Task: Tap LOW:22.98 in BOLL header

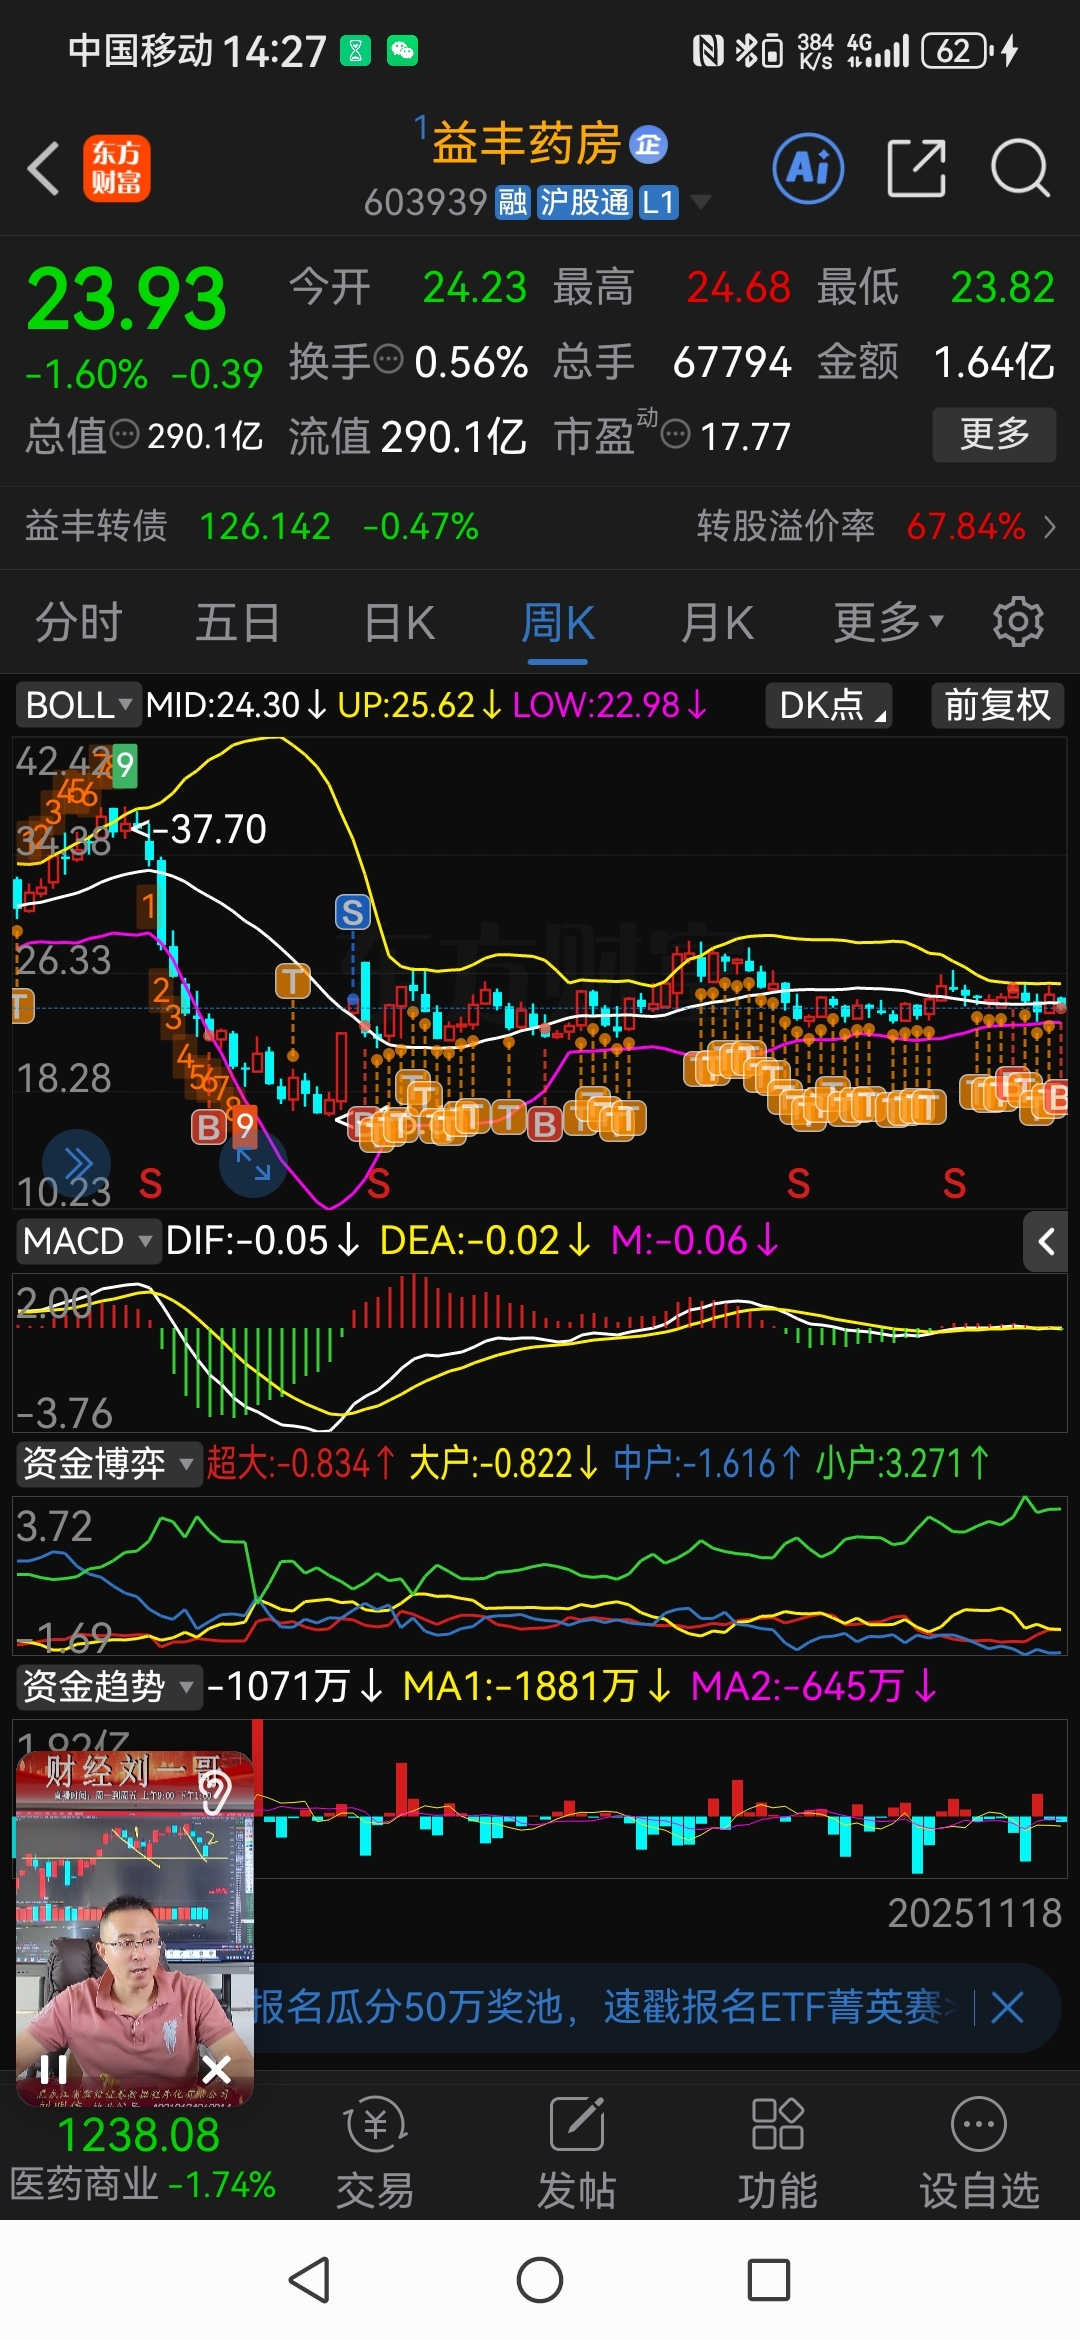Action: 610,705
